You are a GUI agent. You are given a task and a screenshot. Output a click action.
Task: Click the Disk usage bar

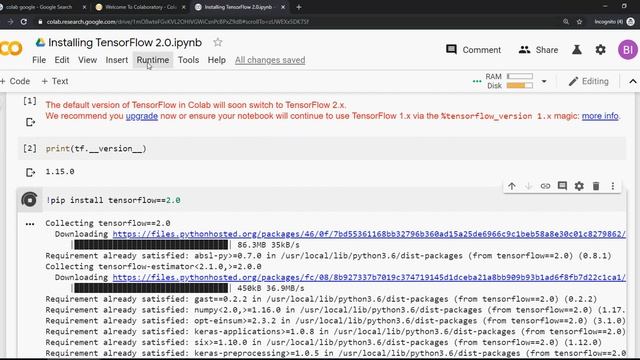pos(520,86)
